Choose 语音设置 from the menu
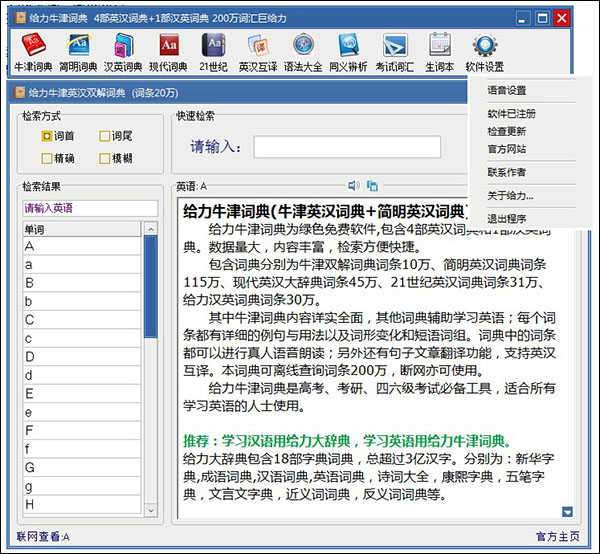This screenshot has height=554, width=600. [x=507, y=90]
